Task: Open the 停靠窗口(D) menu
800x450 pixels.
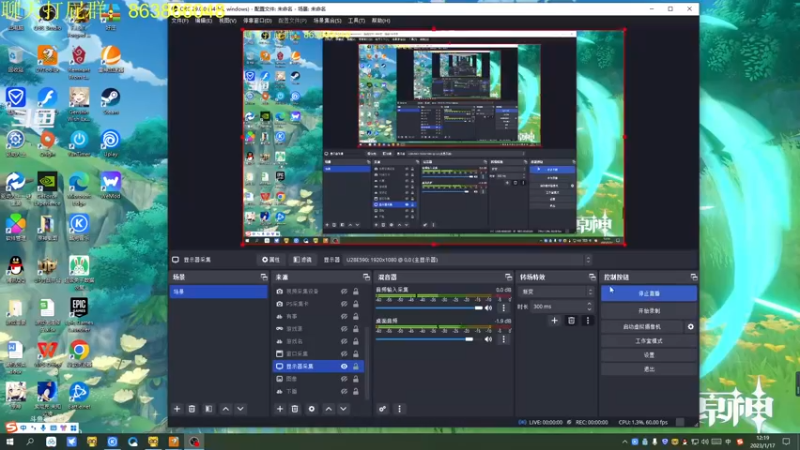Action: [x=257, y=20]
